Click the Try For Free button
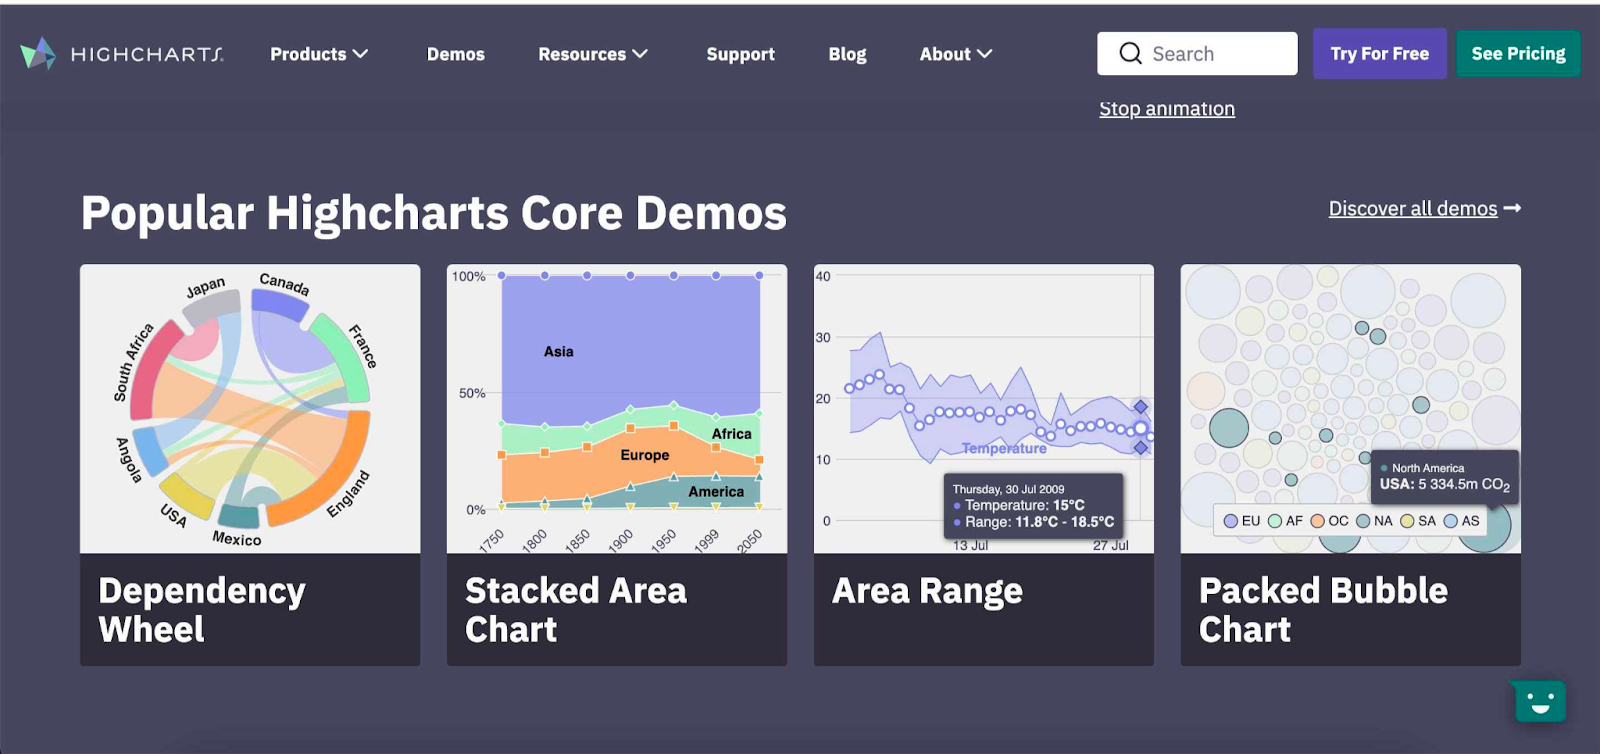 [1379, 54]
